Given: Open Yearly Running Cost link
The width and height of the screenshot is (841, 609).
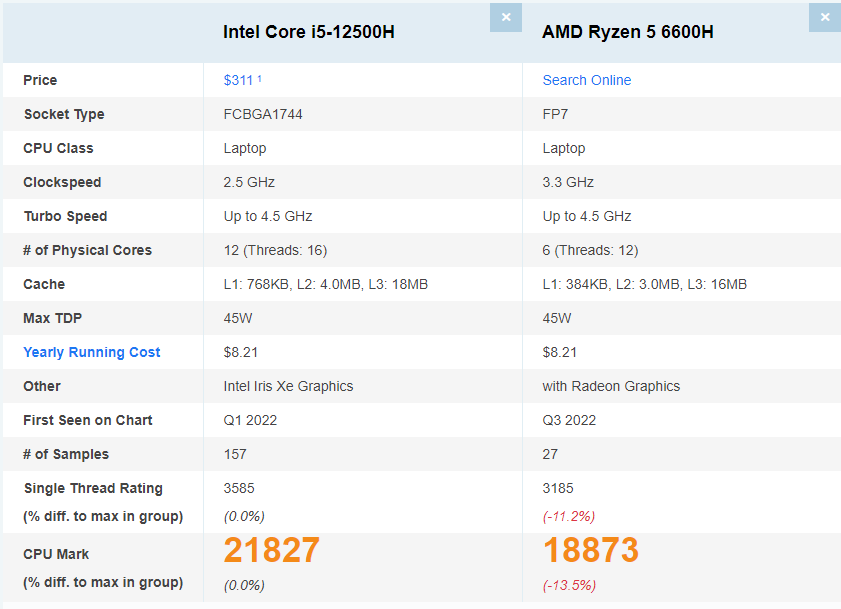Looking at the screenshot, I should tap(92, 353).
